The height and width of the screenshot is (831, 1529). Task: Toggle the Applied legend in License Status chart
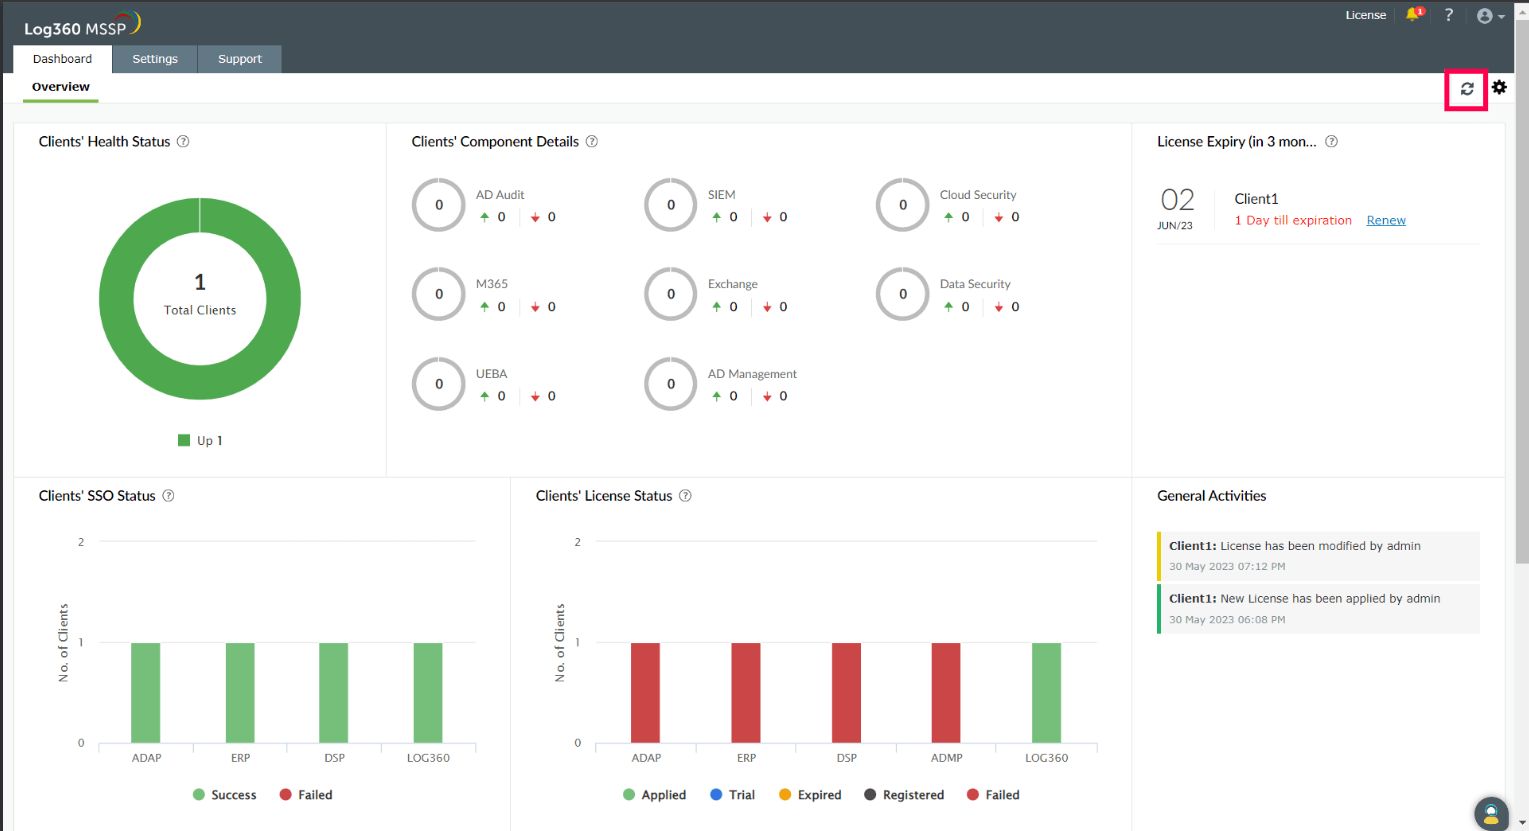tap(654, 795)
